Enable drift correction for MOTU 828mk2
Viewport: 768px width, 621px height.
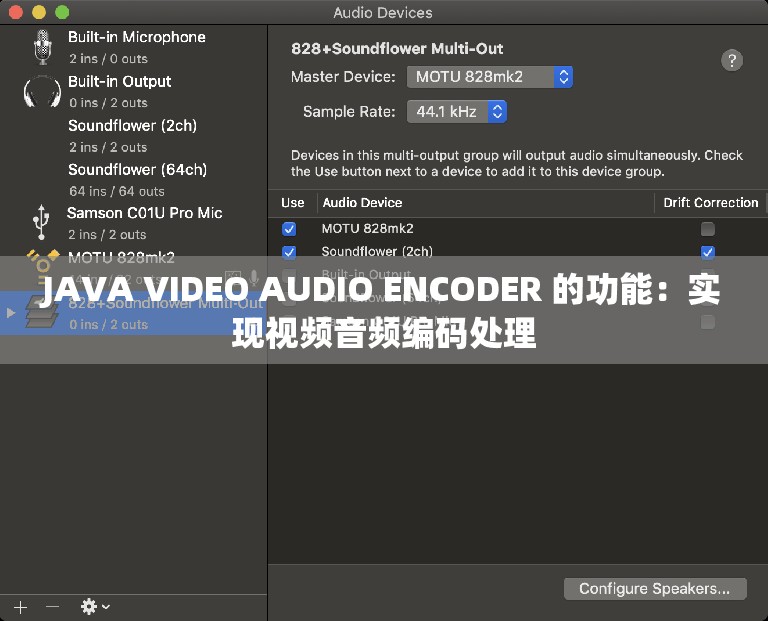pyautogui.click(x=707, y=229)
